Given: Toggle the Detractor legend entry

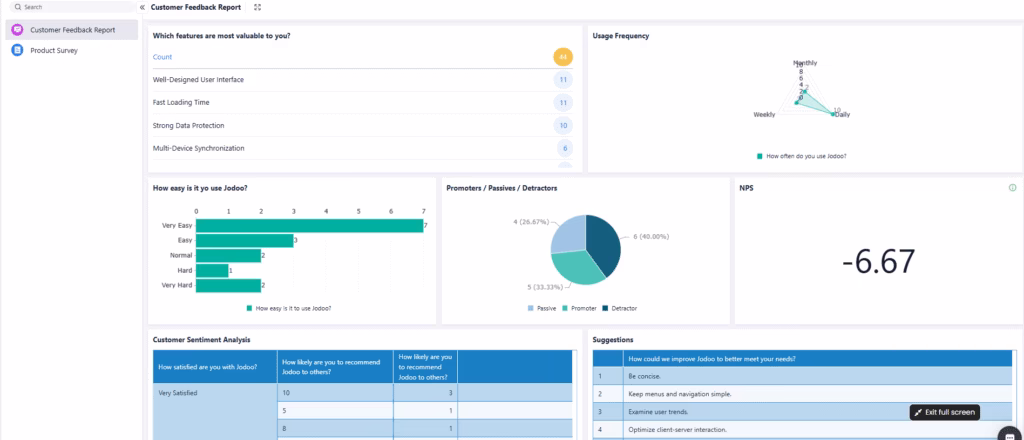Looking at the screenshot, I should [620, 308].
